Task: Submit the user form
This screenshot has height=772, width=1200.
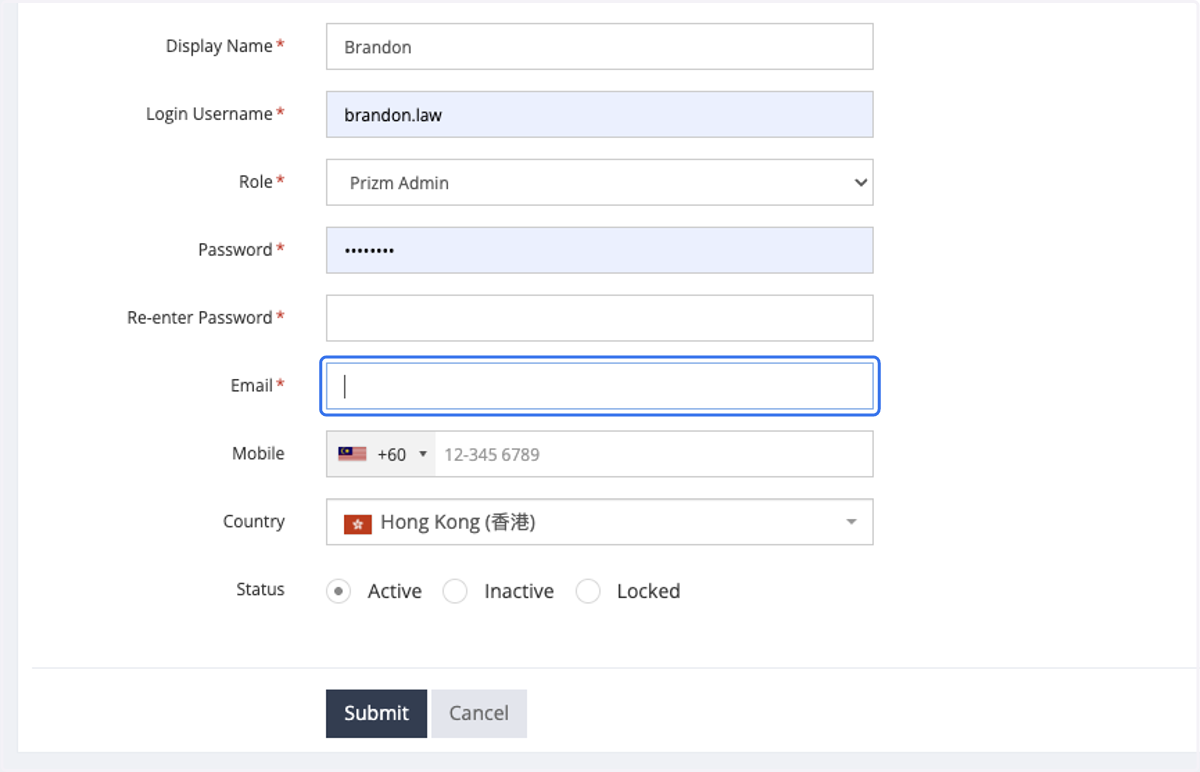Action: click(376, 713)
